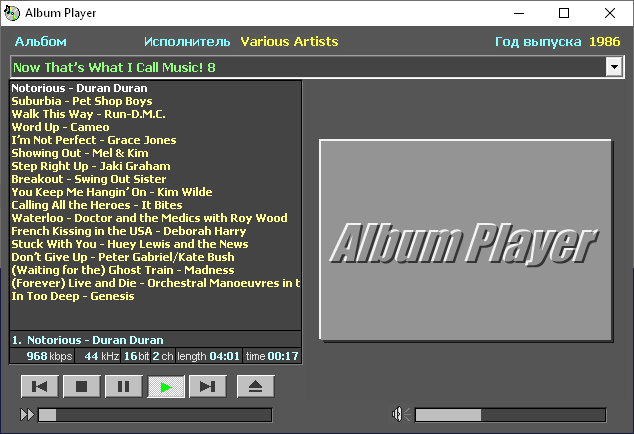Screen dimensions: 634x434
Task: Mute sound via the speaker icon
Action: pyautogui.click(x=401, y=414)
